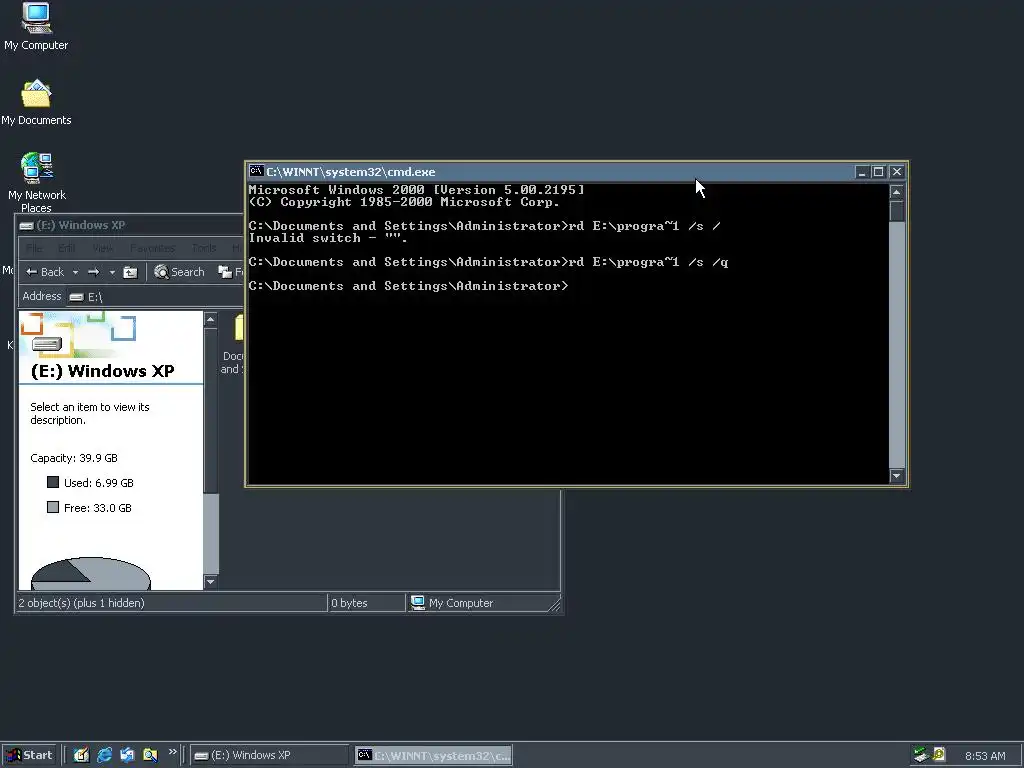This screenshot has width=1024, height=768.
Task: Open Edit menu in Explorer window
Action: click(x=66, y=248)
